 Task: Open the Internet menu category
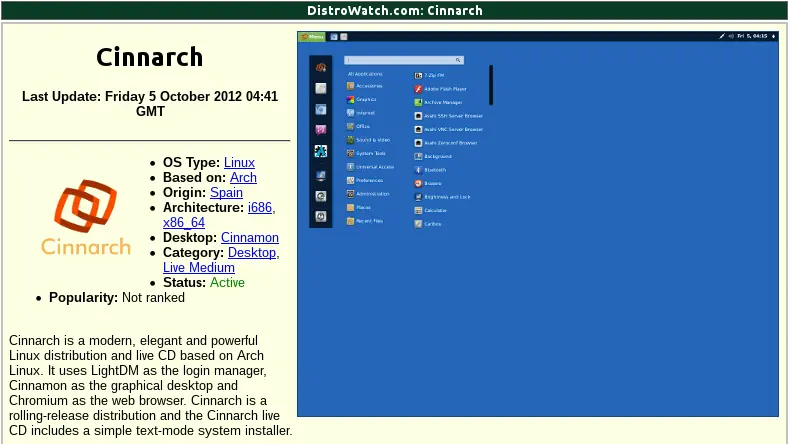(361, 113)
